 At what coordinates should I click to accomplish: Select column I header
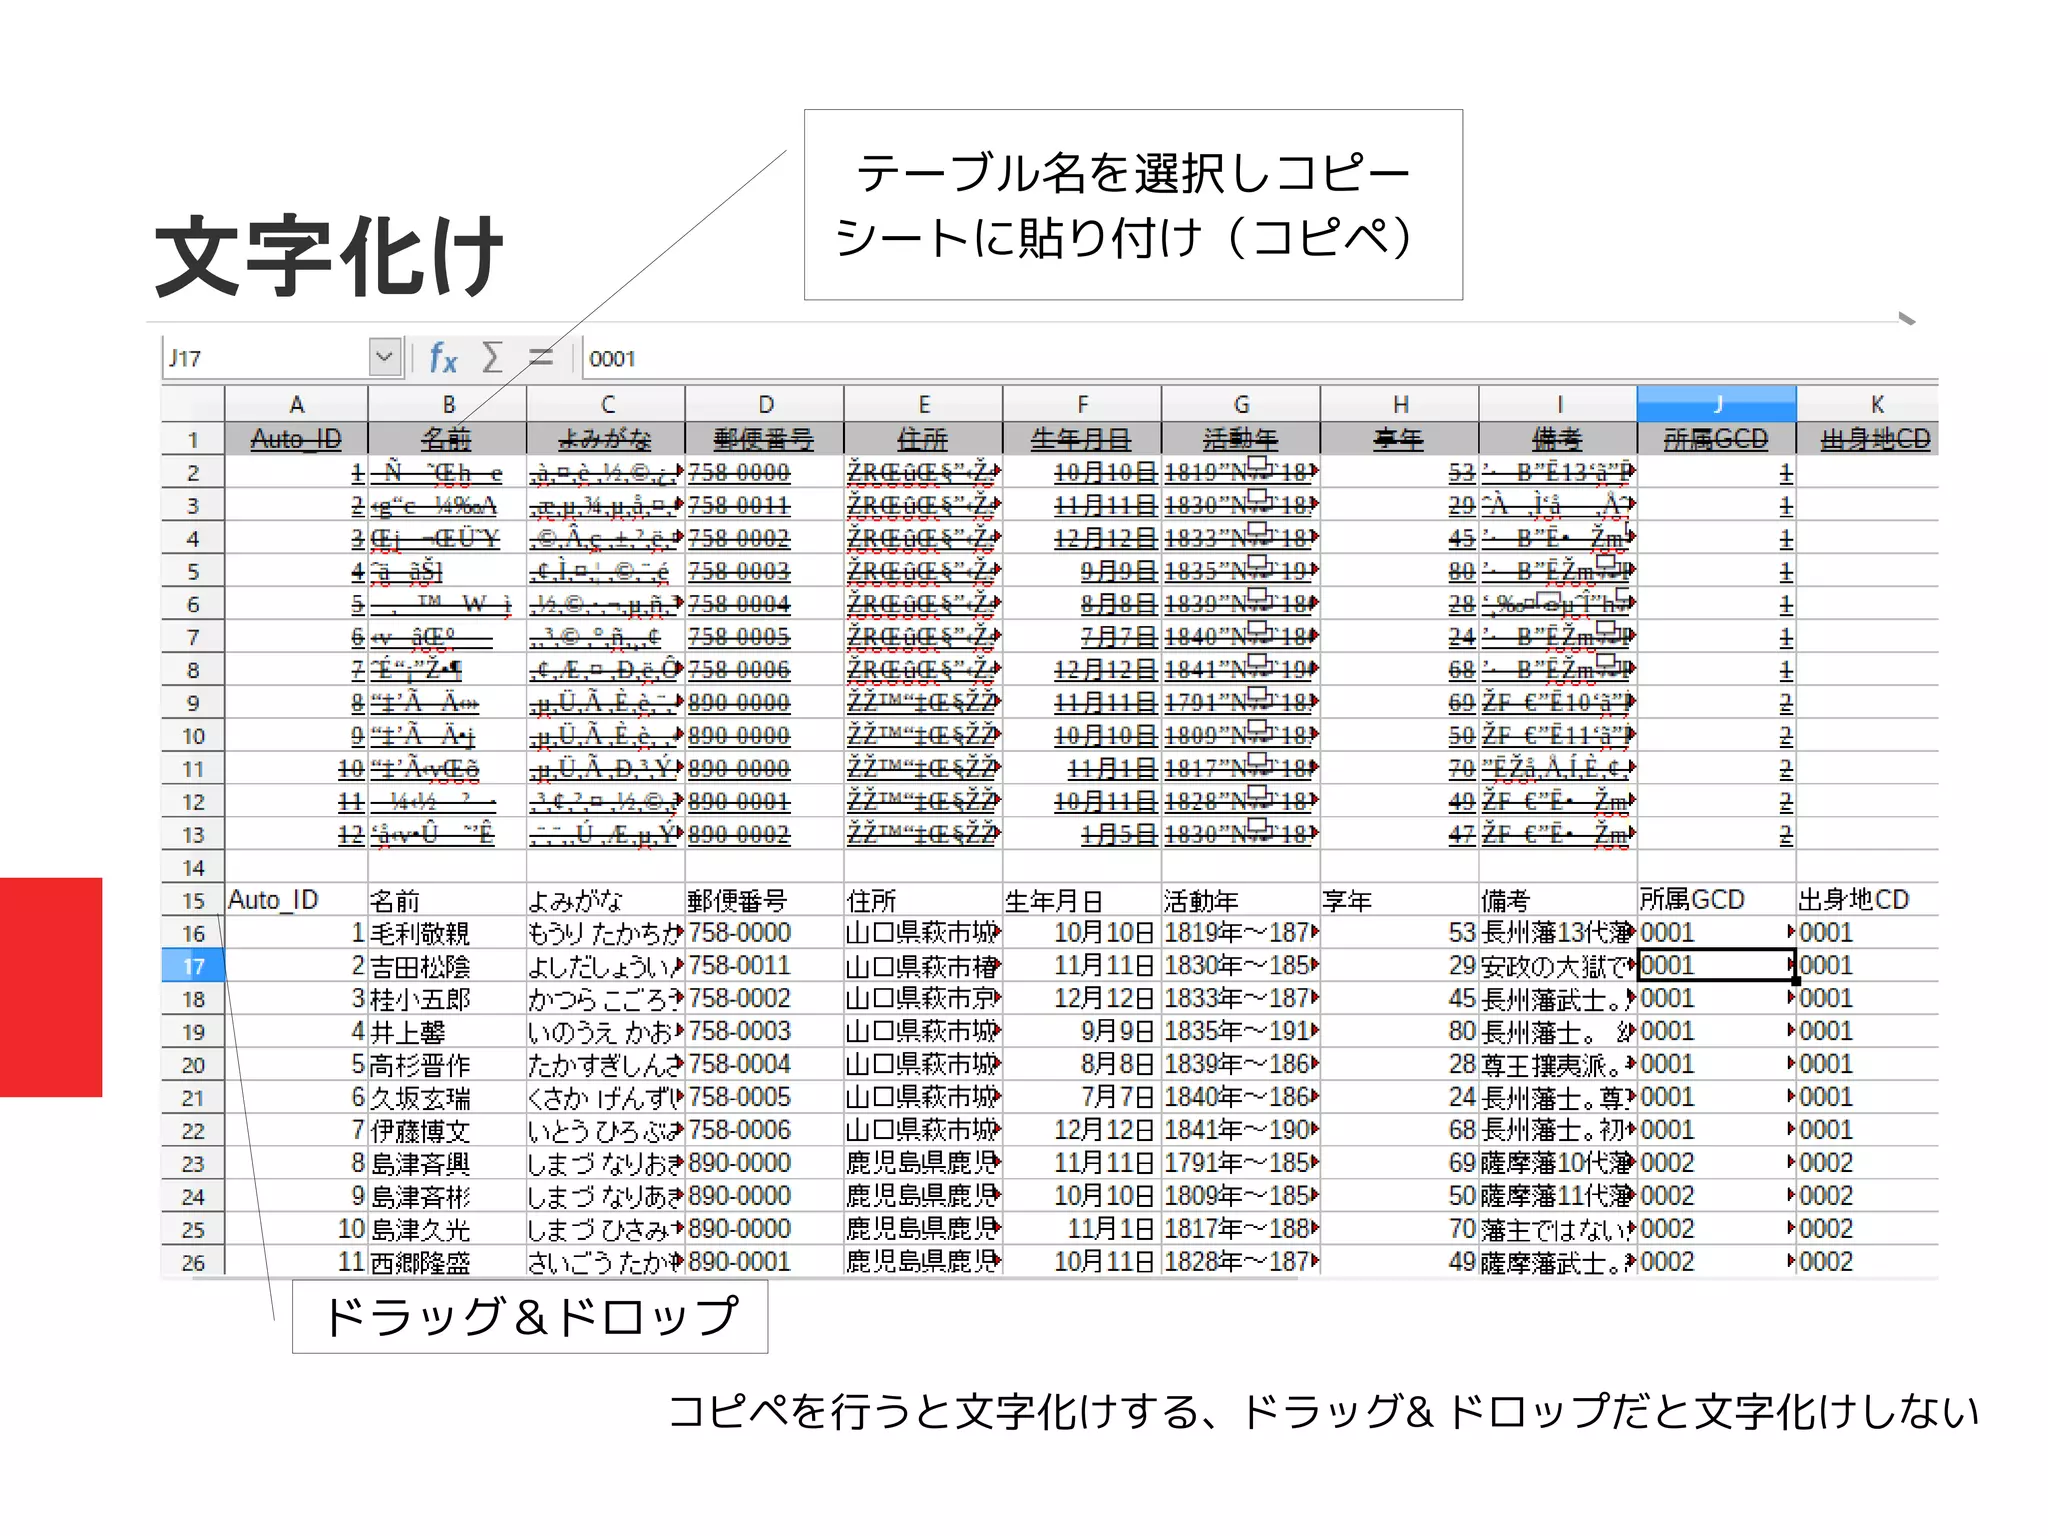coord(1558,404)
